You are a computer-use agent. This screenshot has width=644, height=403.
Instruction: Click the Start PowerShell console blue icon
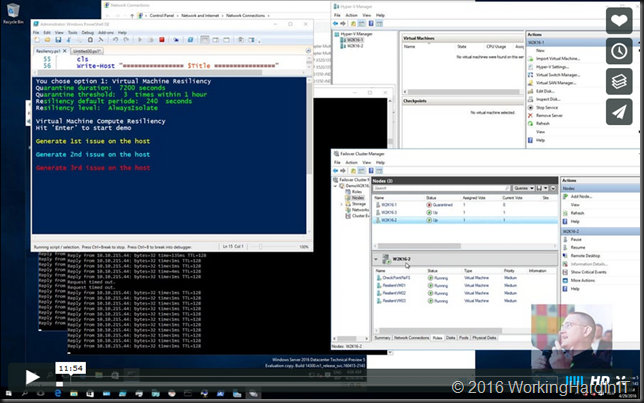pyautogui.click(x=191, y=40)
